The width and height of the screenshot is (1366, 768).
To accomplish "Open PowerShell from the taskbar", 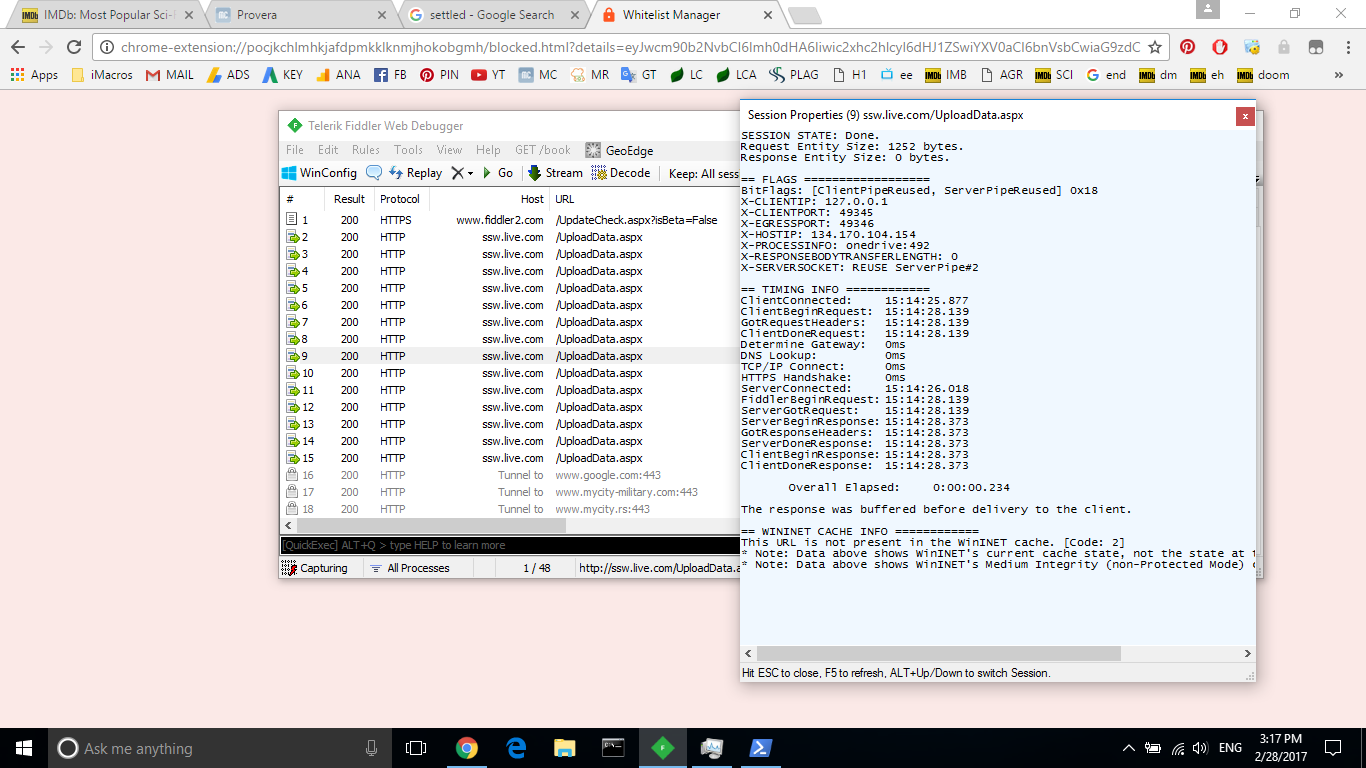I will [761, 748].
